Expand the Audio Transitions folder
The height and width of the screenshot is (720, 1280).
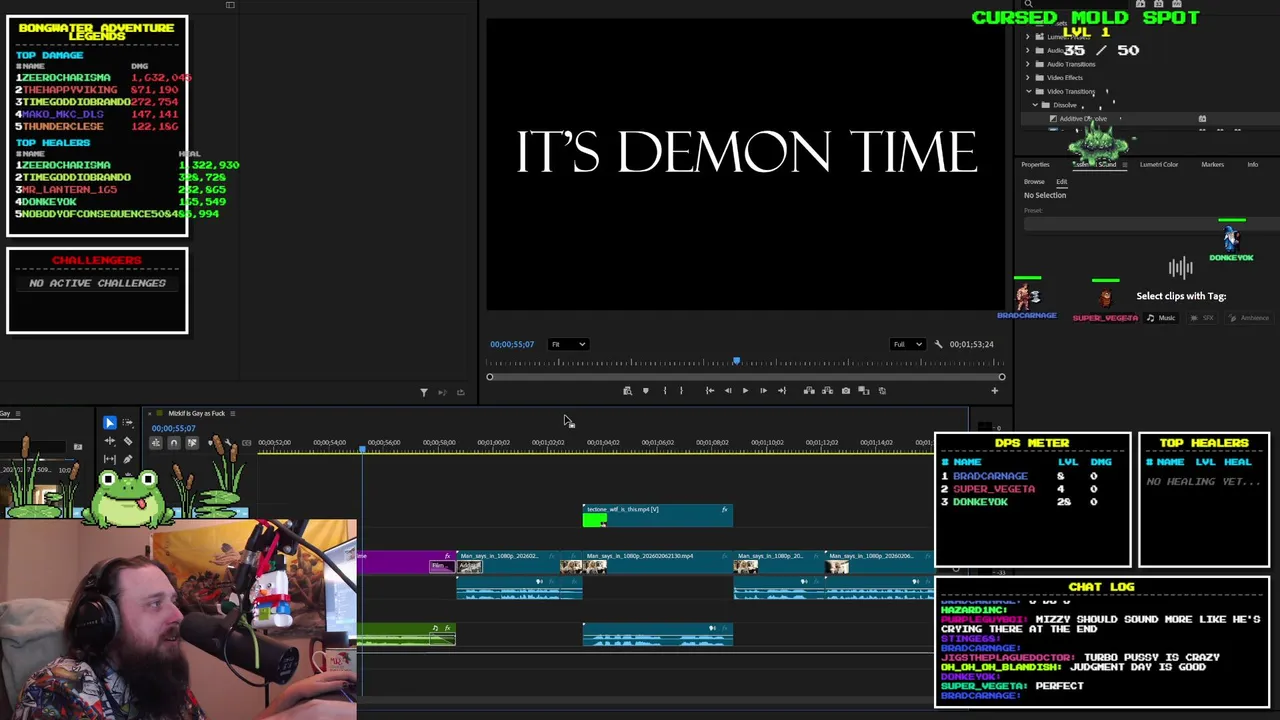pyautogui.click(x=1028, y=64)
